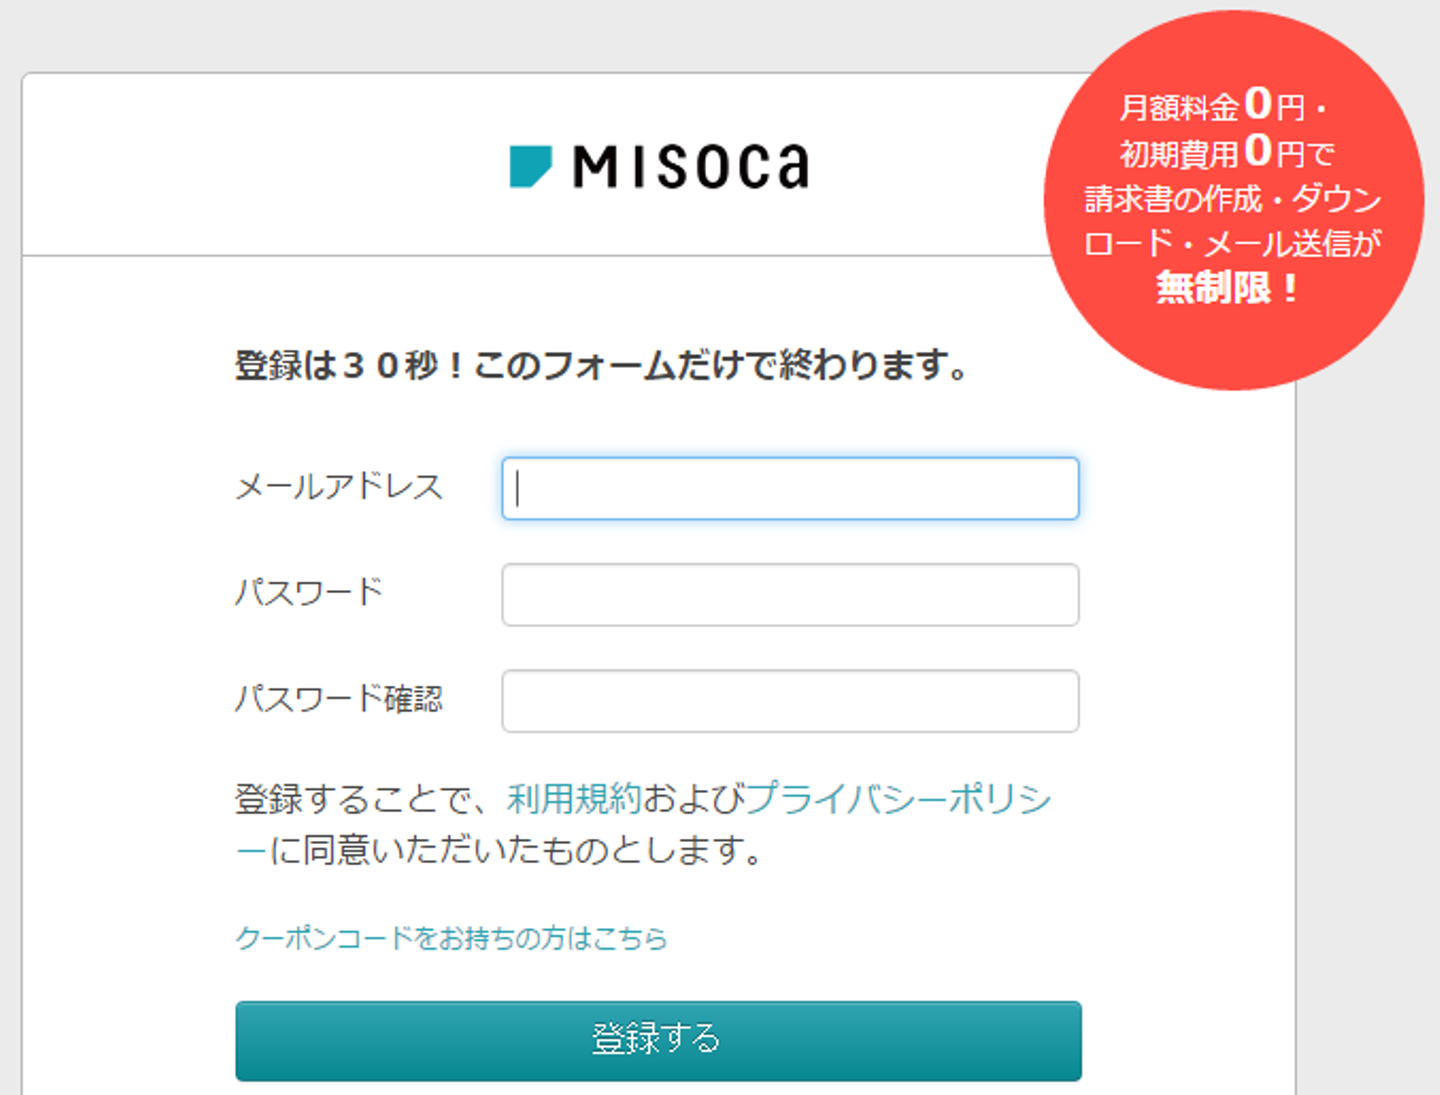This screenshot has width=1440, height=1095.
Task: Click the teal Misoca logo icon
Action: coord(530,166)
